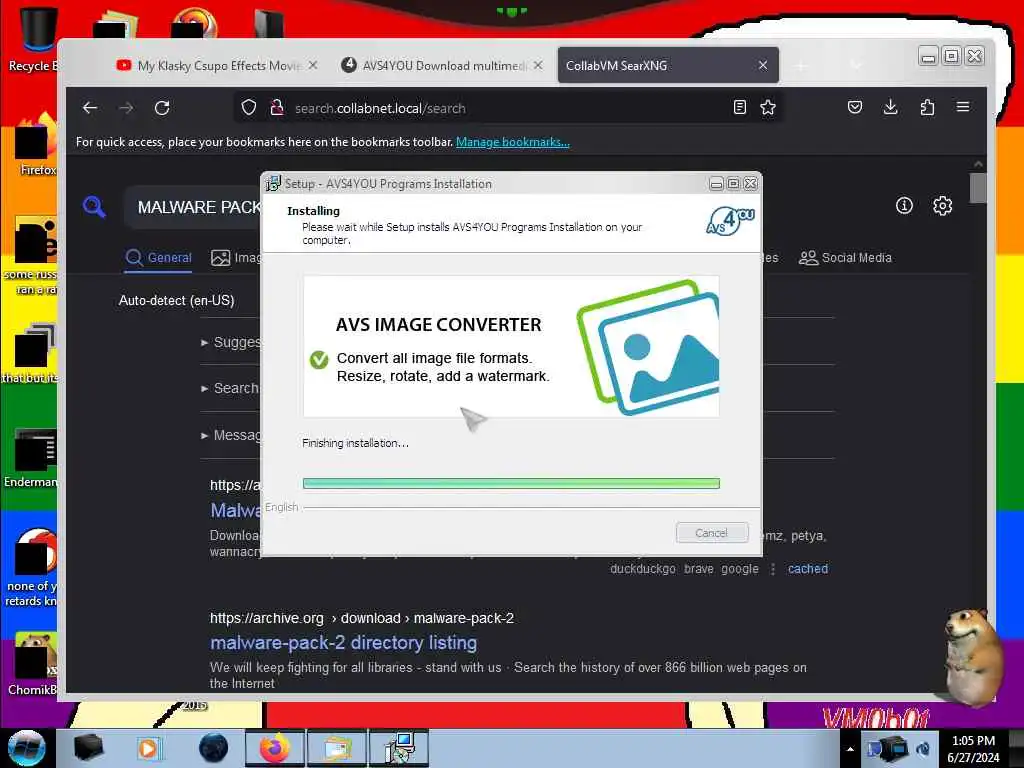Screen dimensions: 1024x768
Task: Click the installation progress bar
Action: click(x=511, y=483)
